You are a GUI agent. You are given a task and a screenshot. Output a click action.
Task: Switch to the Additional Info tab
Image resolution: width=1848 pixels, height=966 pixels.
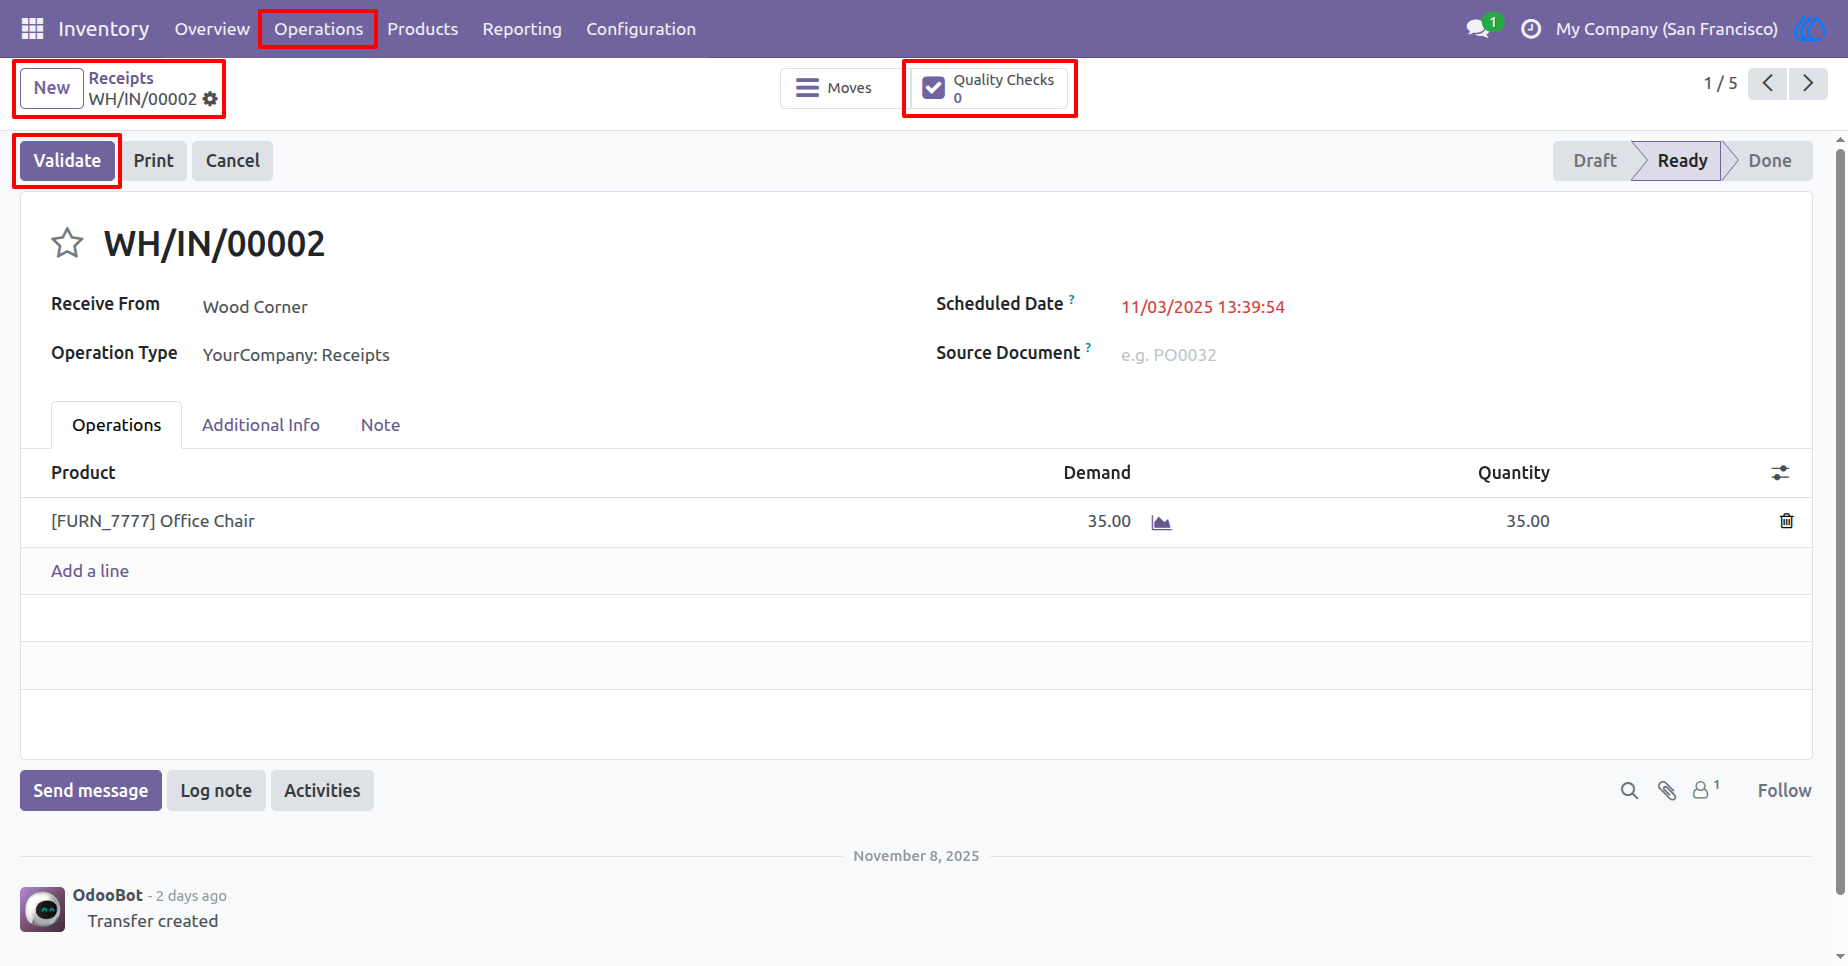coord(261,425)
